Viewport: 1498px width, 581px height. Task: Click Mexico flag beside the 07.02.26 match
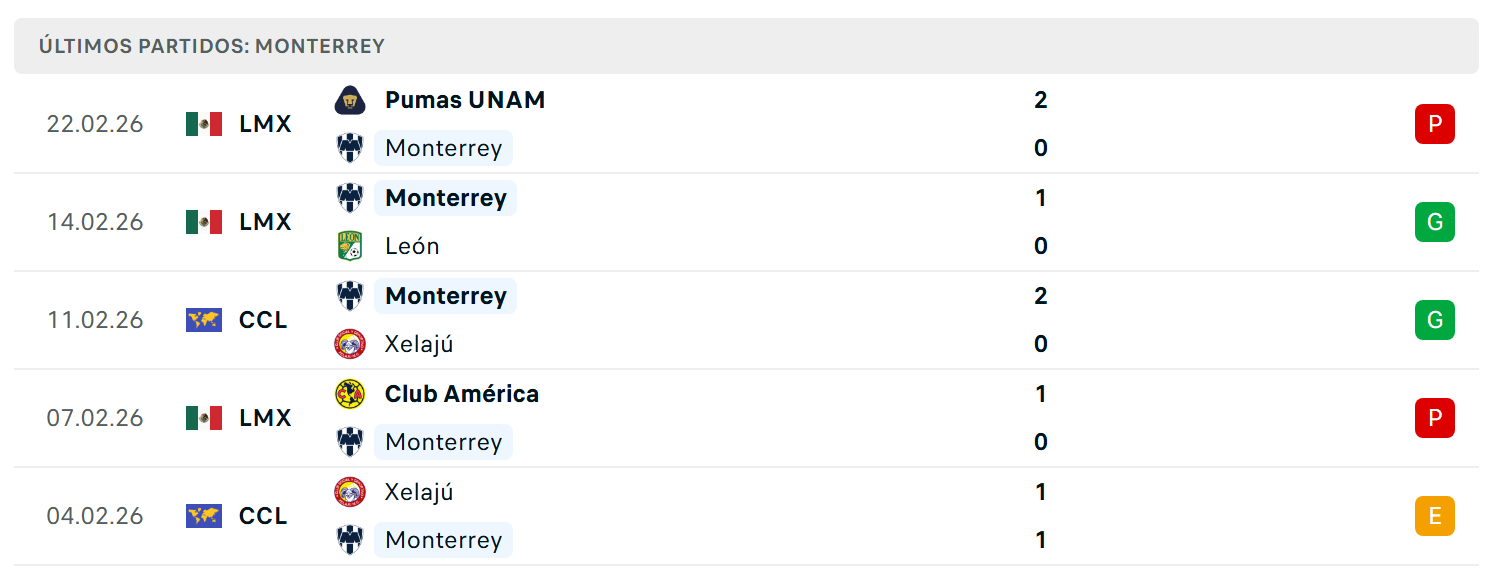(204, 418)
